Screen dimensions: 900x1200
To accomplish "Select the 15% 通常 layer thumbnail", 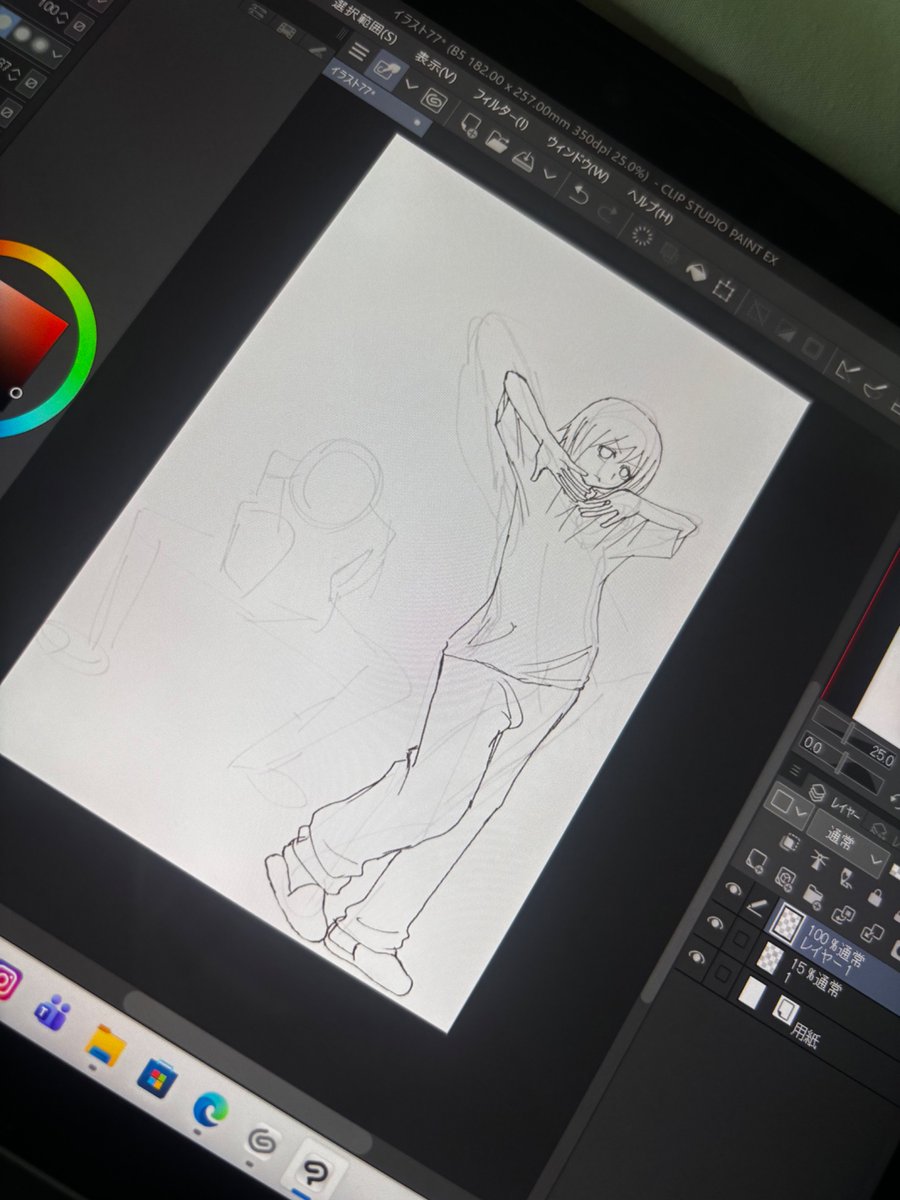I will [x=770, y=958].
